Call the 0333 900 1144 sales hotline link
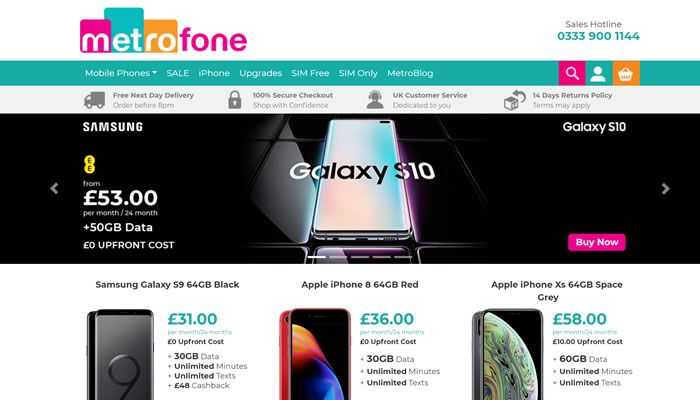The width and height of the screenshot is (700, 400). click(598, 36)
